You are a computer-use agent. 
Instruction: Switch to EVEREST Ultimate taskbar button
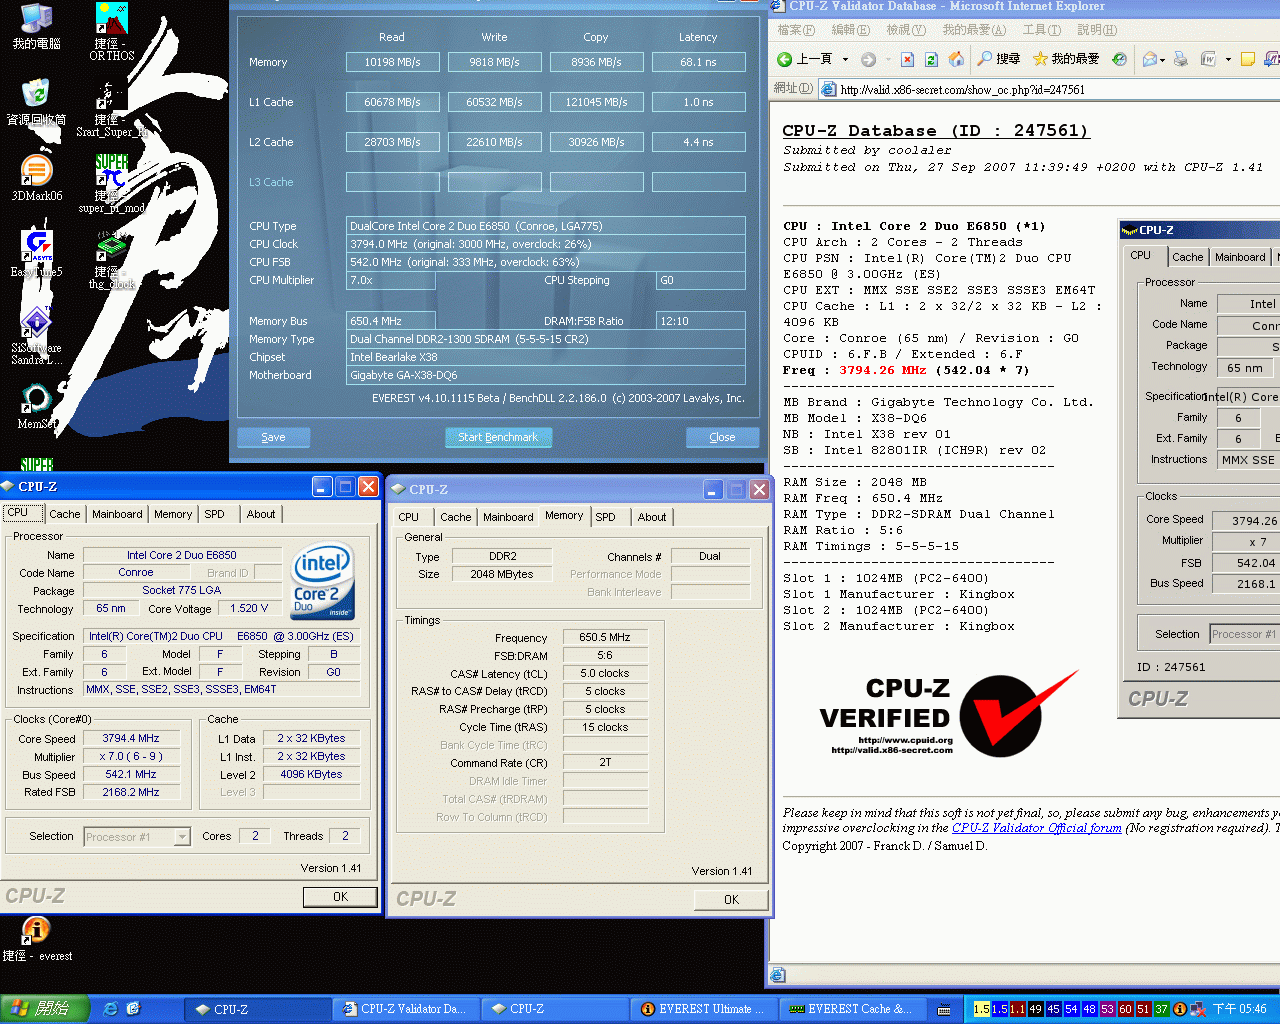pyautogui.click(x=704, y=1009)
